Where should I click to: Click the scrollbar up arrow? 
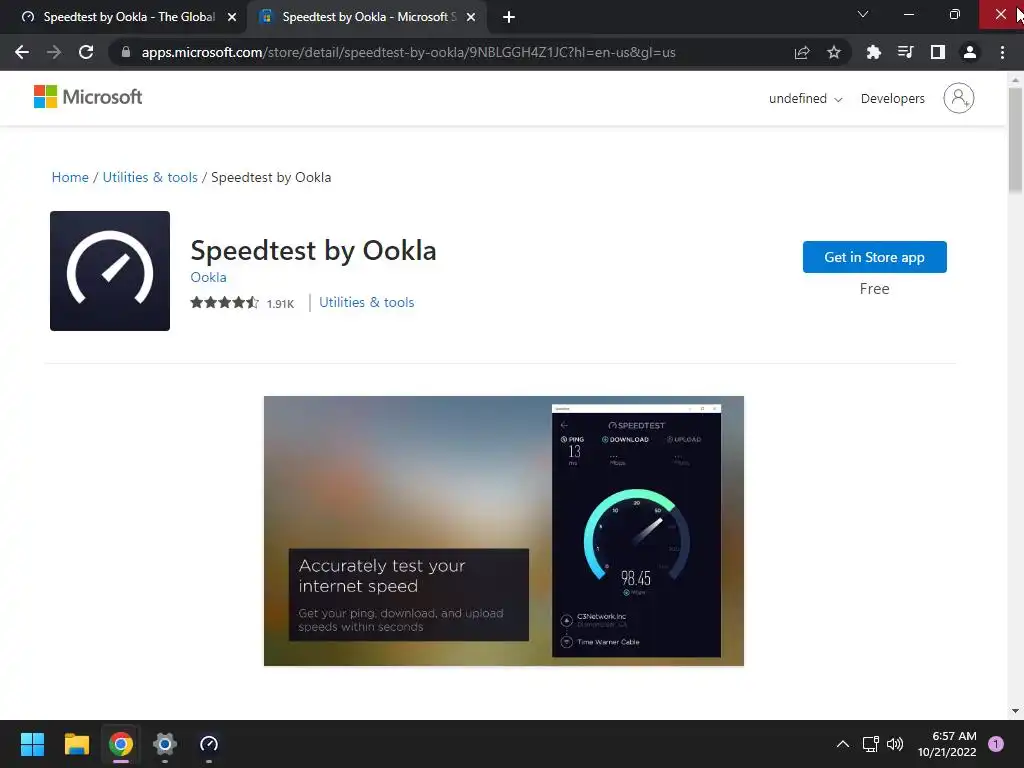1015,80
